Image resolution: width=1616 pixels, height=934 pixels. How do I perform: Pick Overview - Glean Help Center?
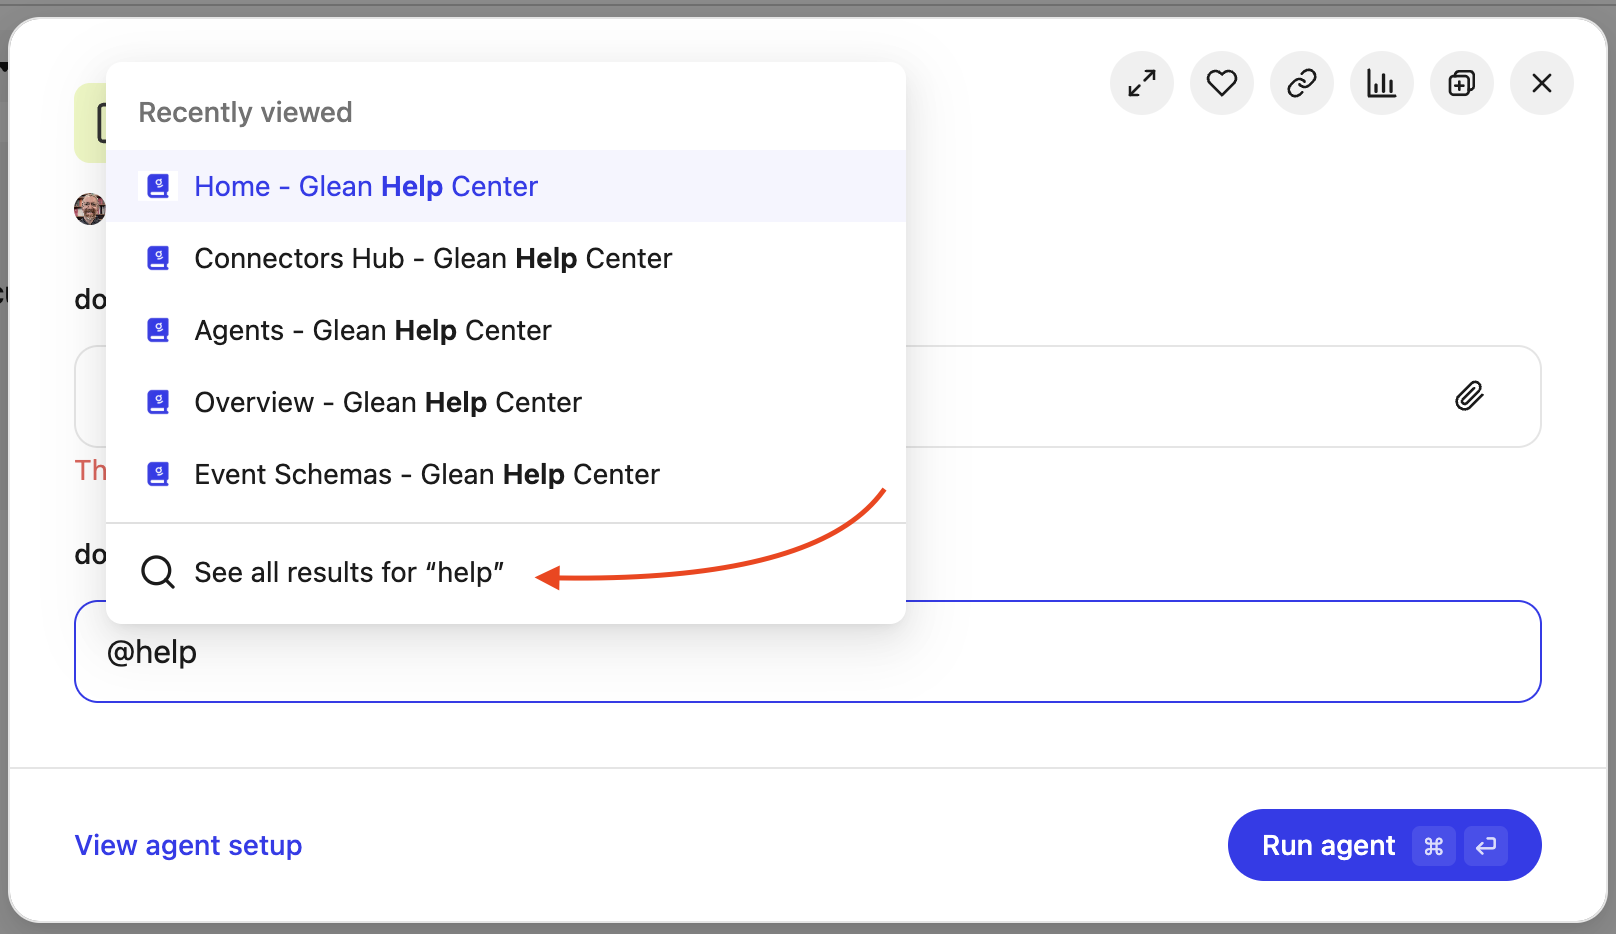pos(506,402)
